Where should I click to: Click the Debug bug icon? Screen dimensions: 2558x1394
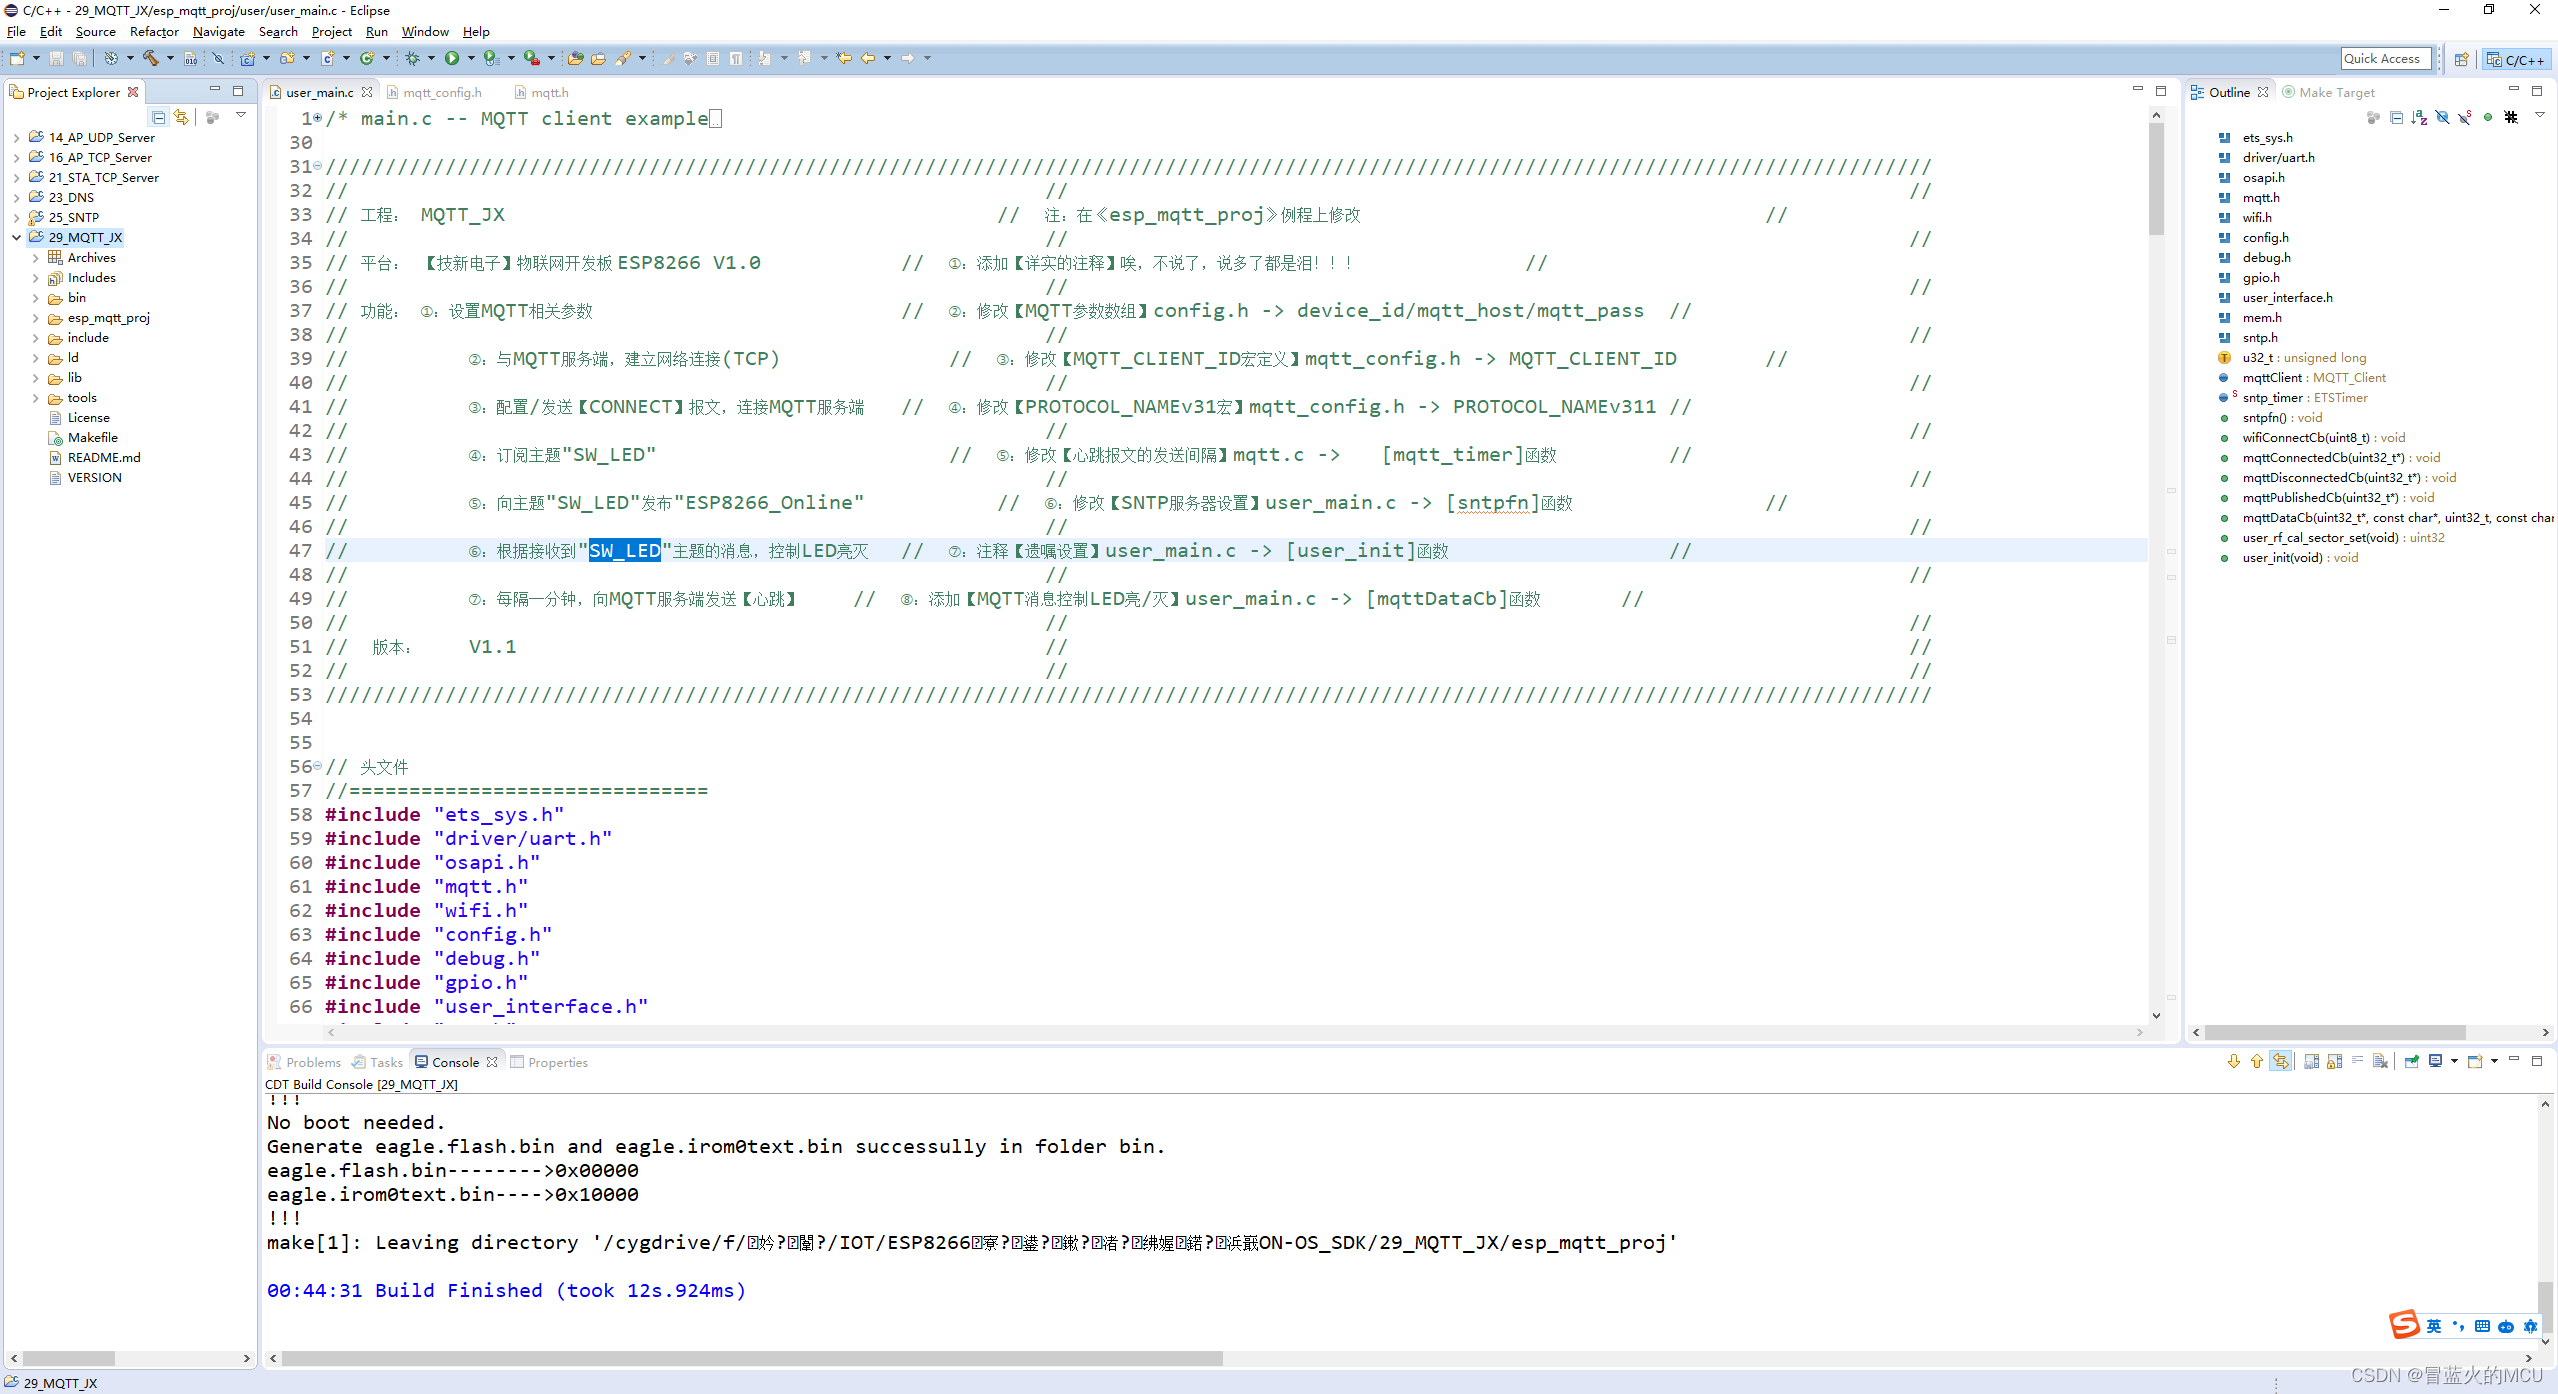click(412, 58)
